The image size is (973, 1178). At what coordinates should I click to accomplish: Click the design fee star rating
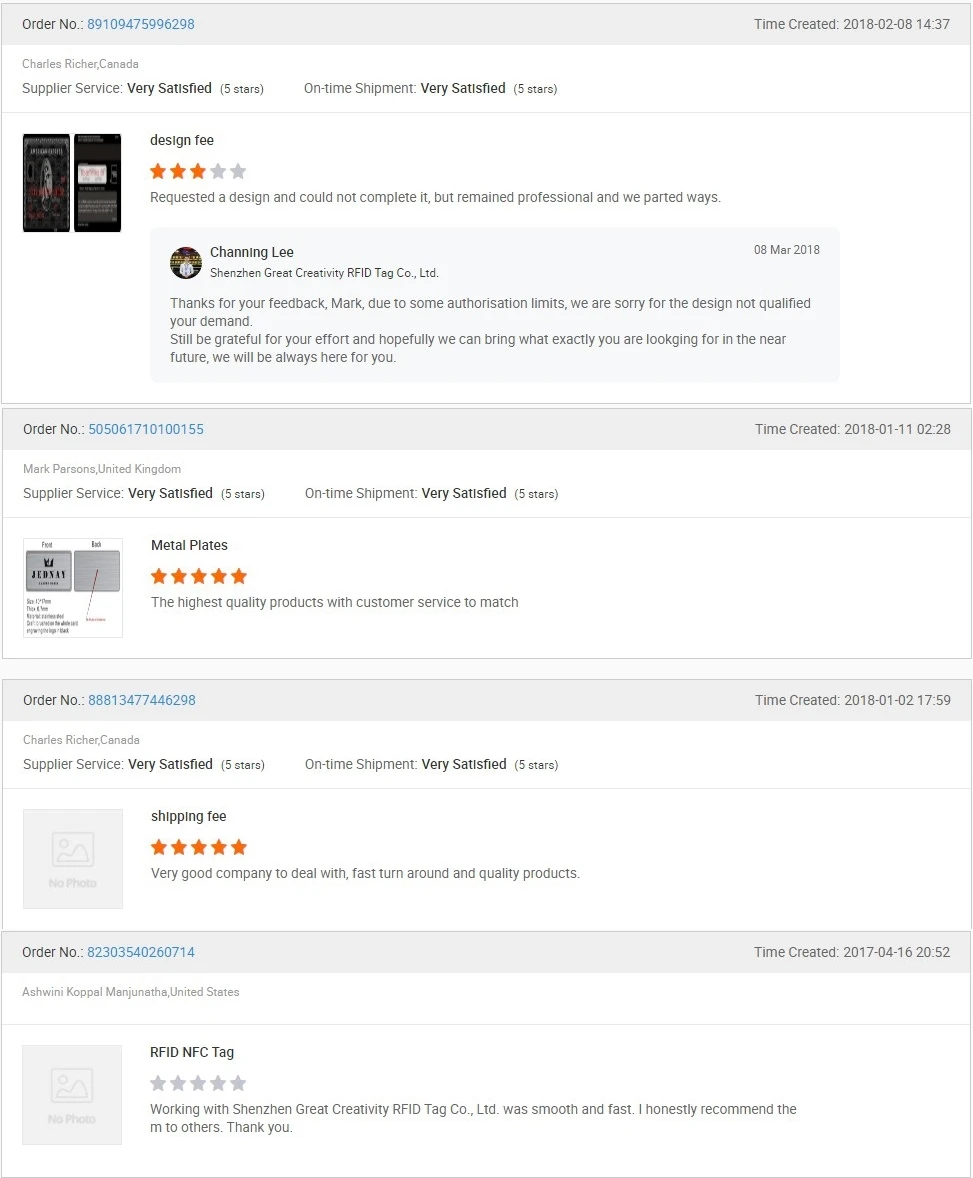pos(198,171)
